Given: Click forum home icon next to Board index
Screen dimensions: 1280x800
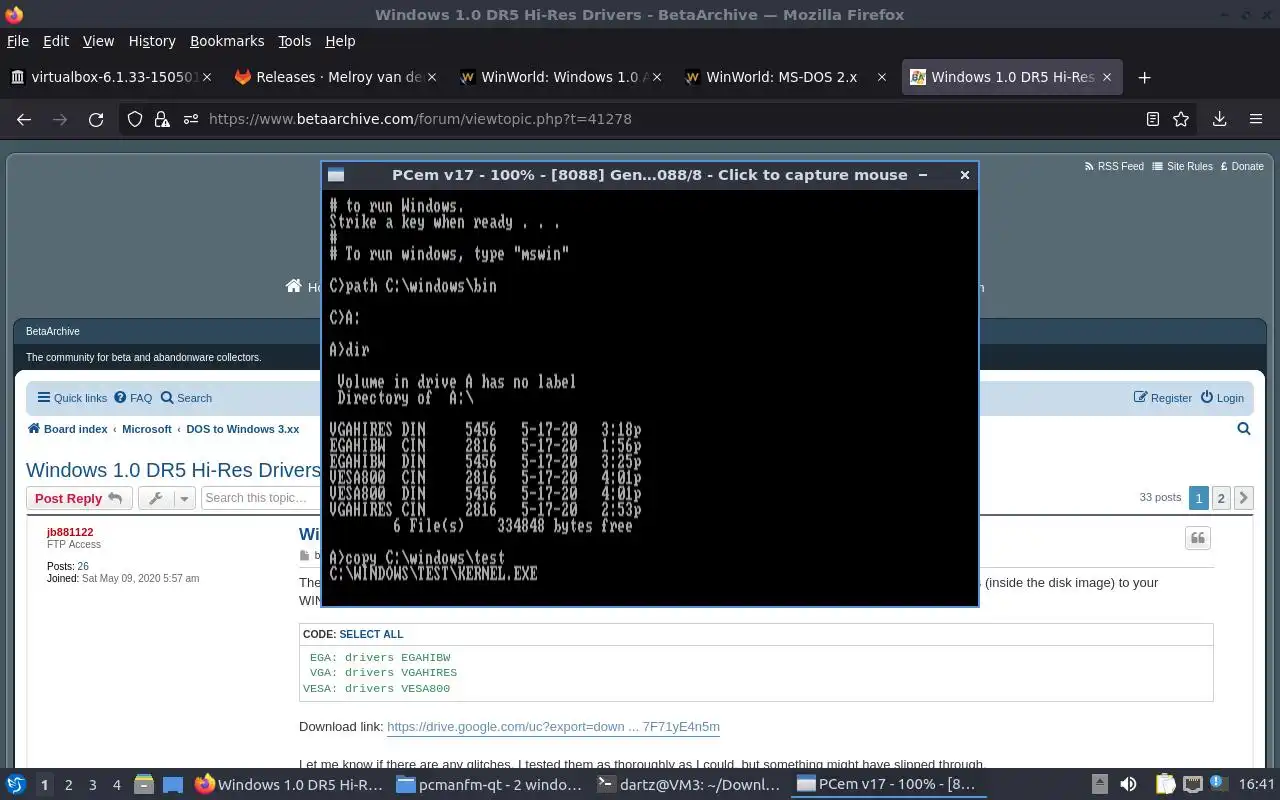Looking at the screenshot, I should coord(34,429).
